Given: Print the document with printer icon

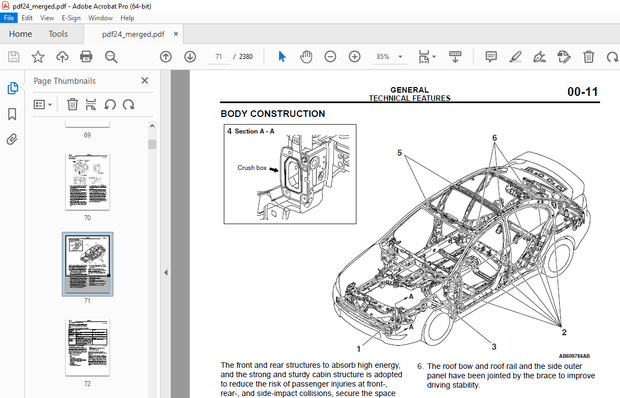Looking at the screenshot, I should [86, 57].
